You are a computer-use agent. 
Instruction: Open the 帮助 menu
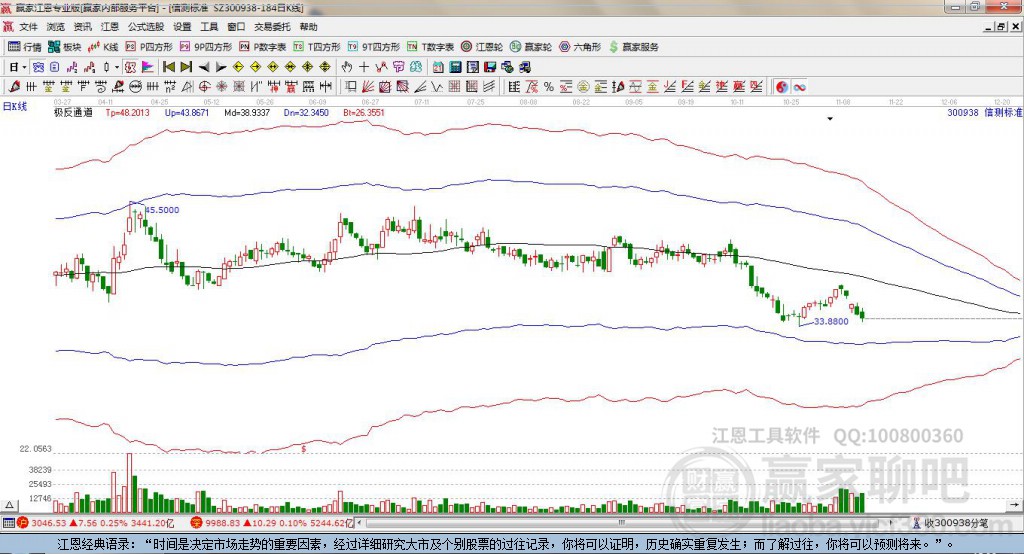pos(308,27)
